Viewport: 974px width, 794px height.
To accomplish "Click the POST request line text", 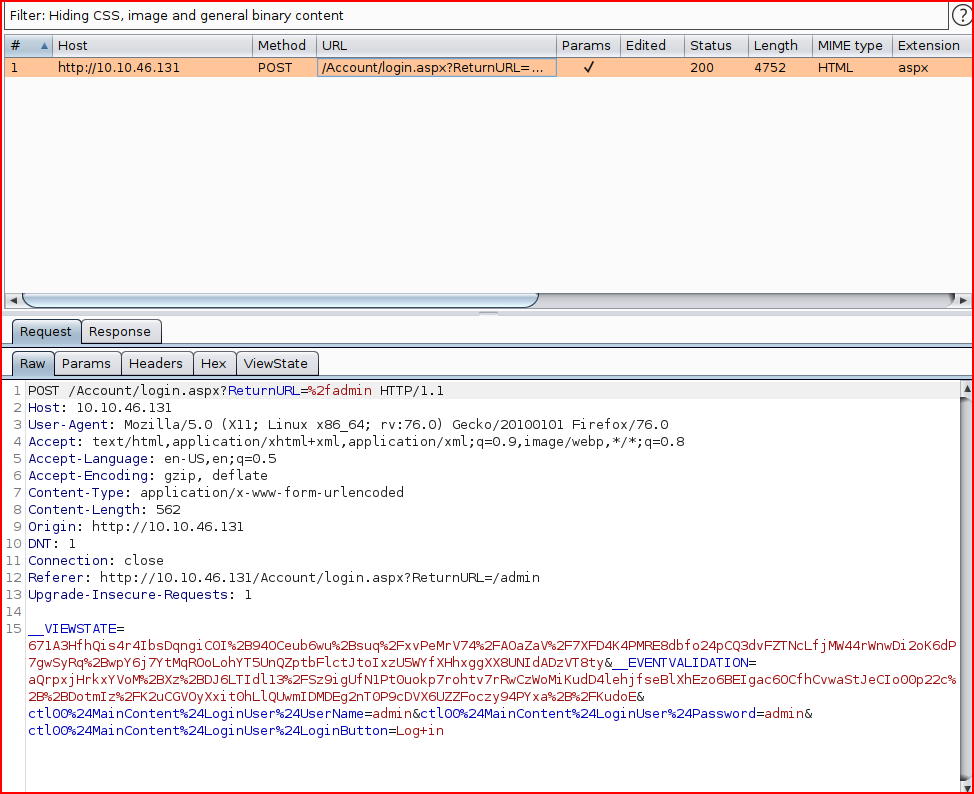I will point(236,391).
